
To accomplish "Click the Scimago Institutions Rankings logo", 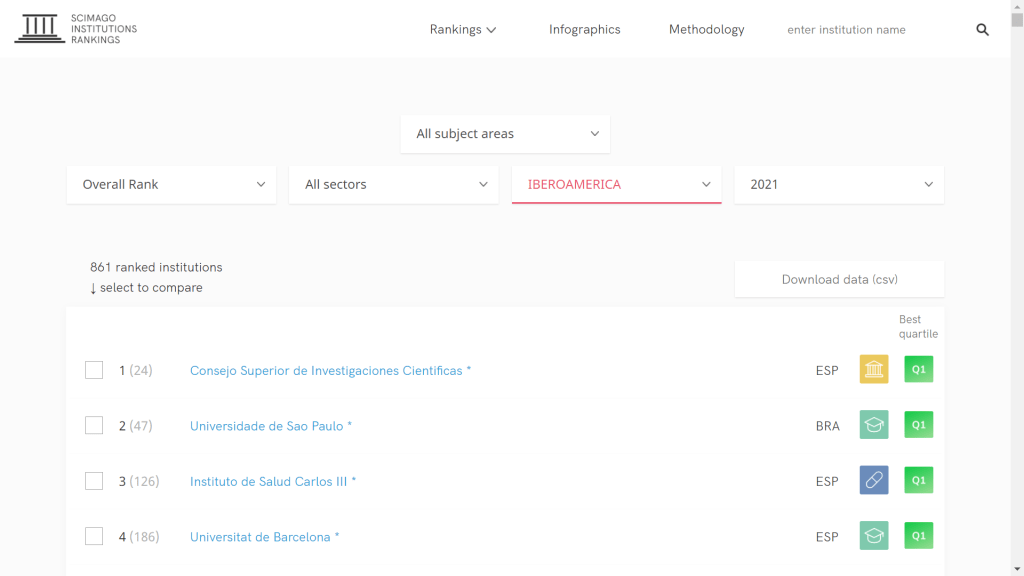I will [76, 29].
